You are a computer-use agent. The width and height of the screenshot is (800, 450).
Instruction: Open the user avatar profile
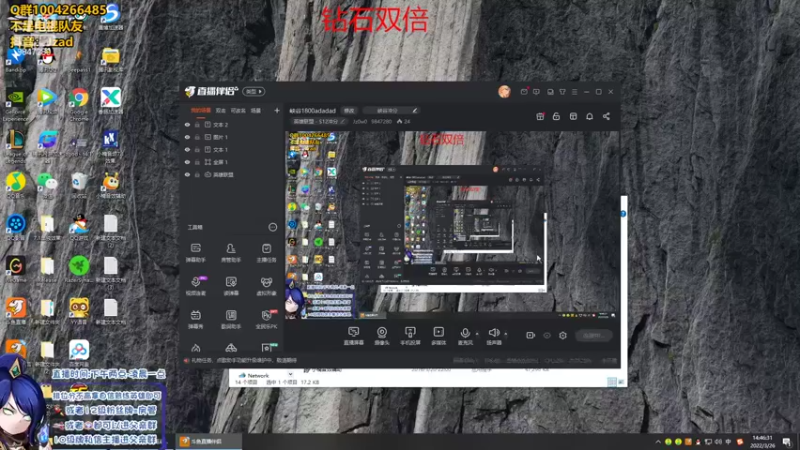tap(504, 92)
